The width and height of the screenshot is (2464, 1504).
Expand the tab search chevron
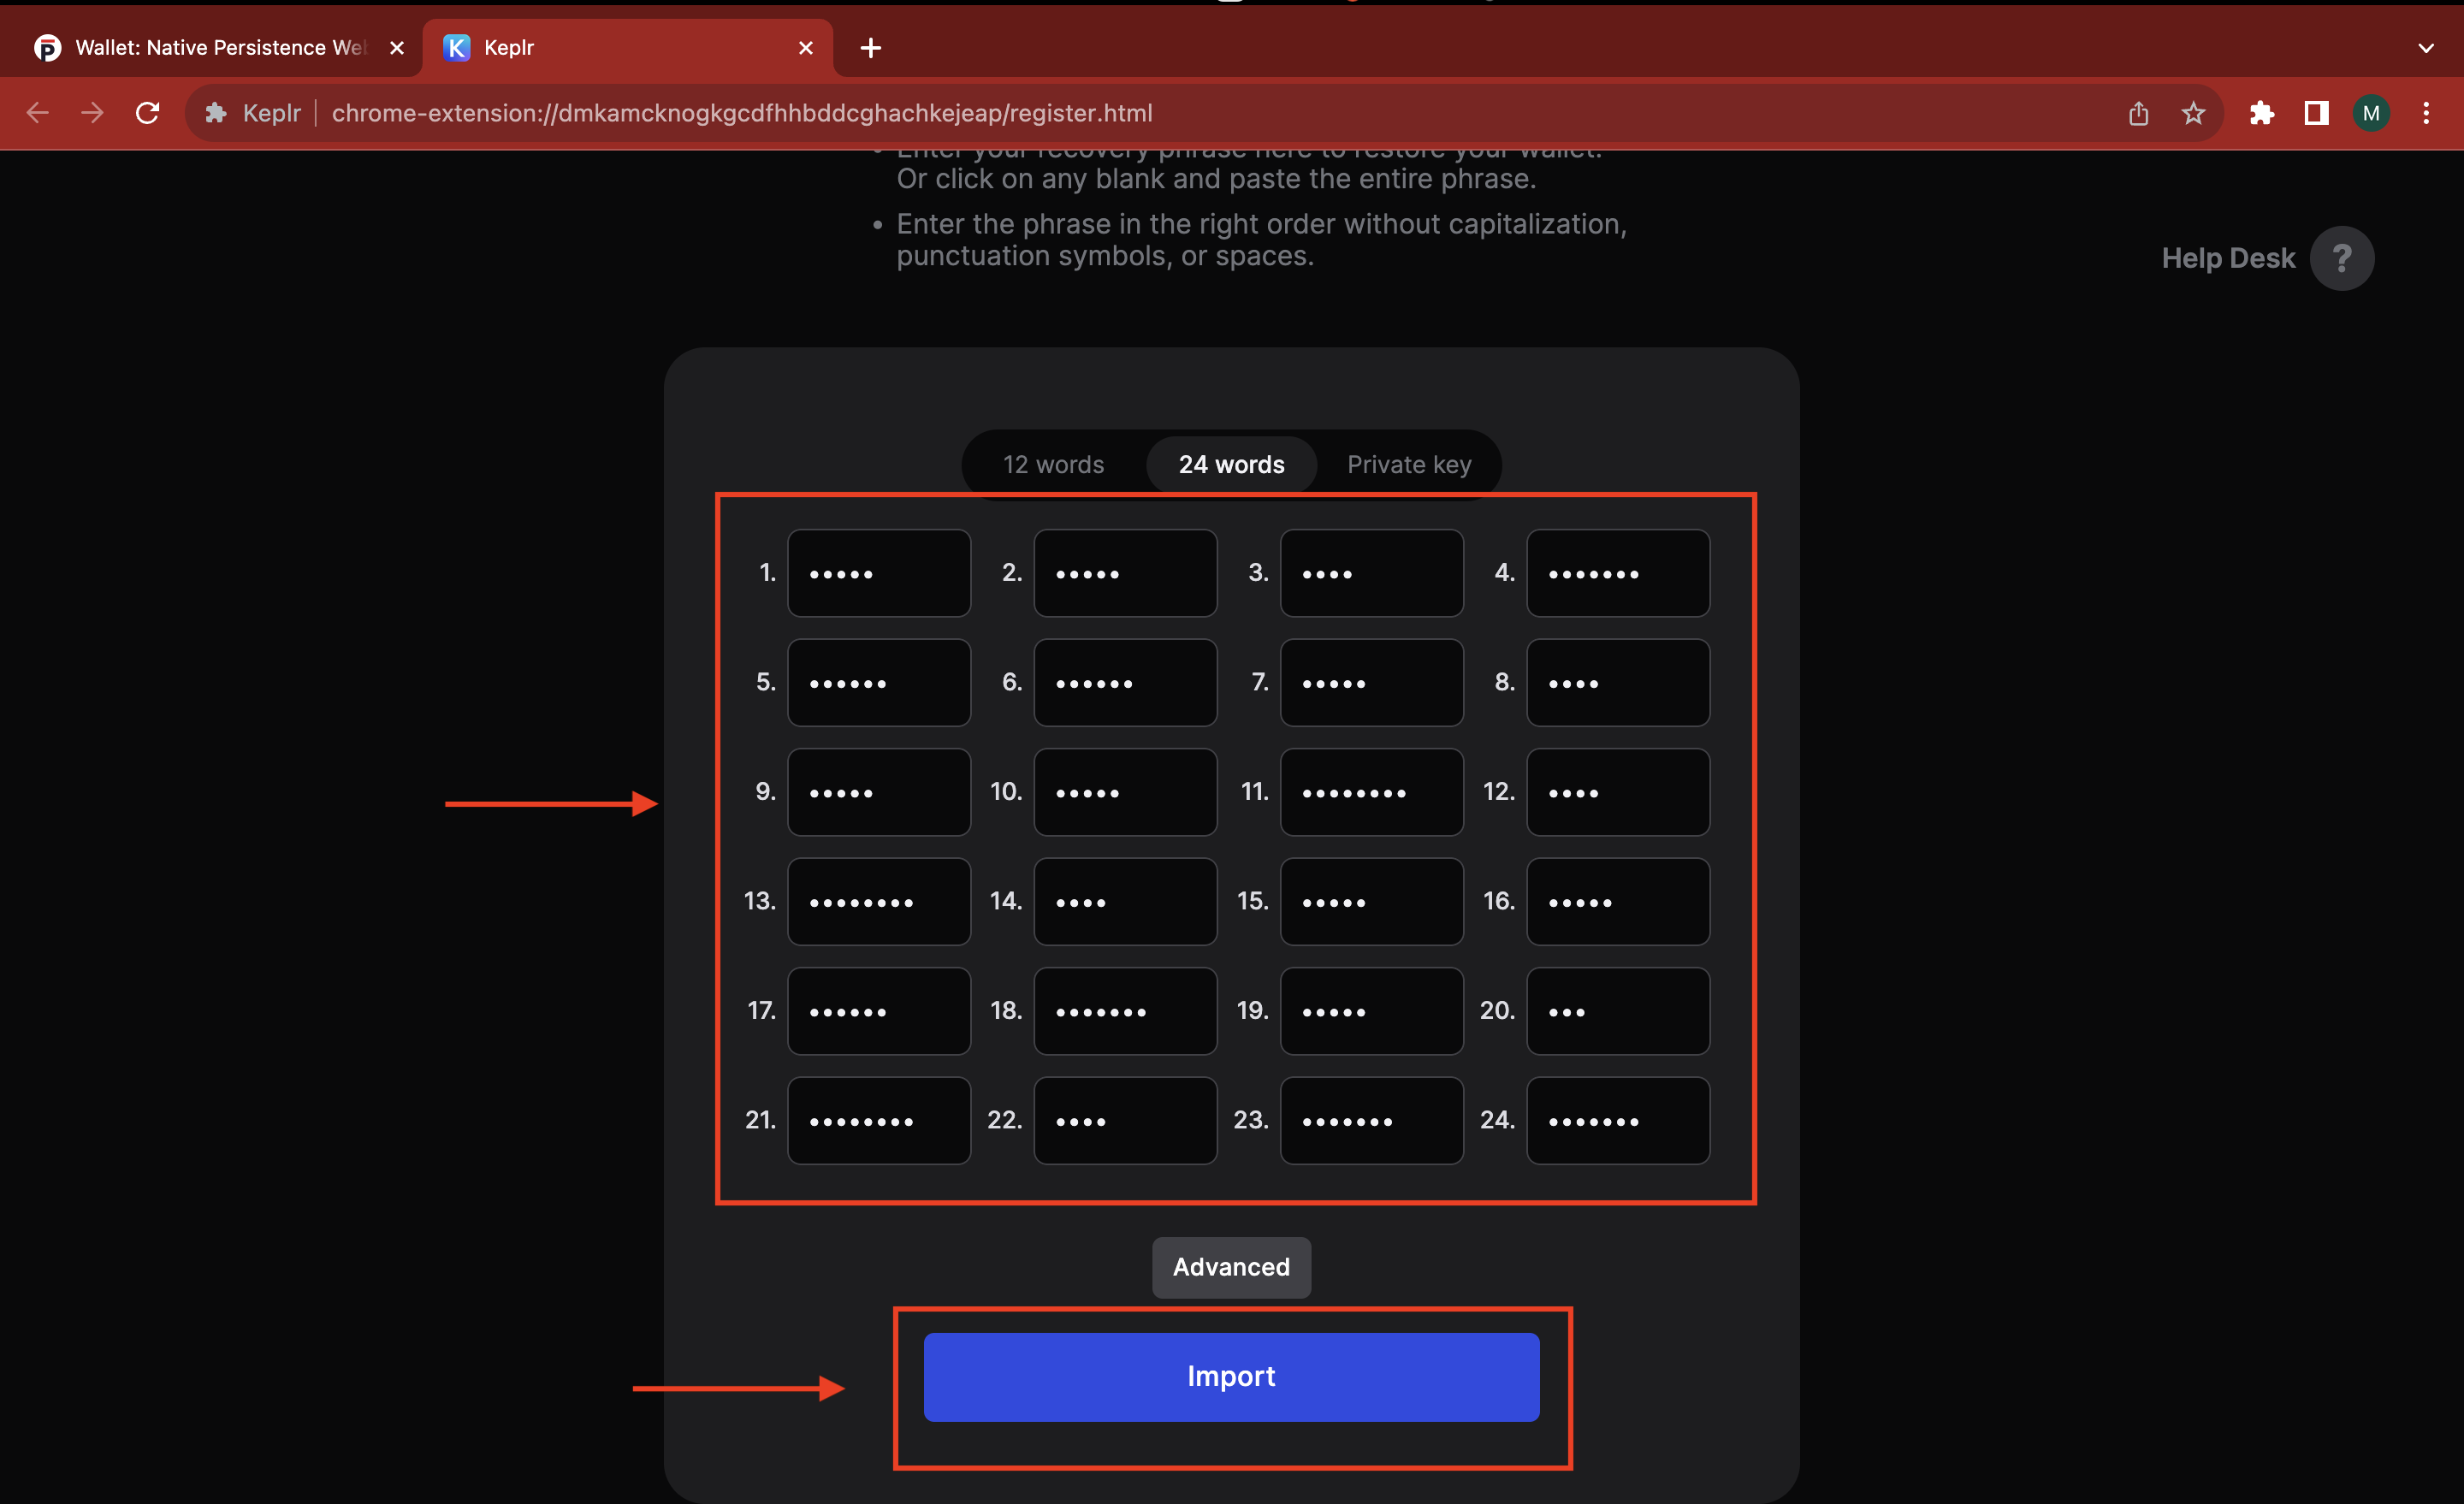click(2426, 47)
